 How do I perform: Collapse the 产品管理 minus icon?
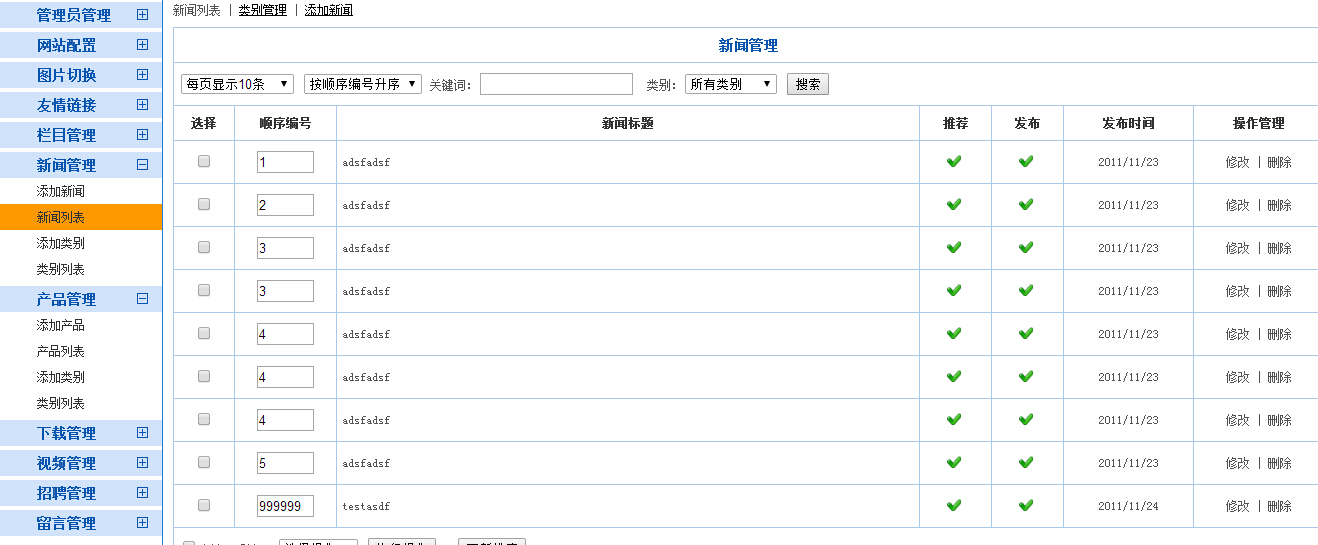pyautogui.click(x=142, y=299)
